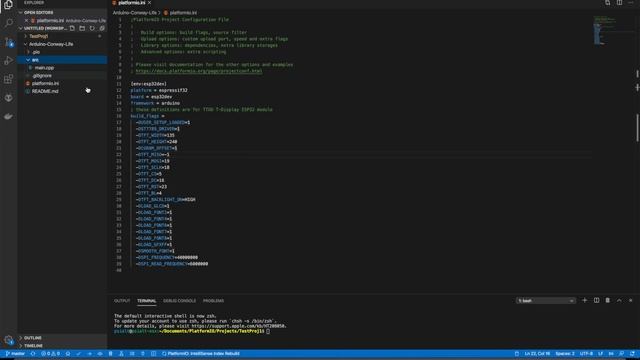Refresh the Explorer file tree
This screenshot has height=360, width=640.
point(92,28)
